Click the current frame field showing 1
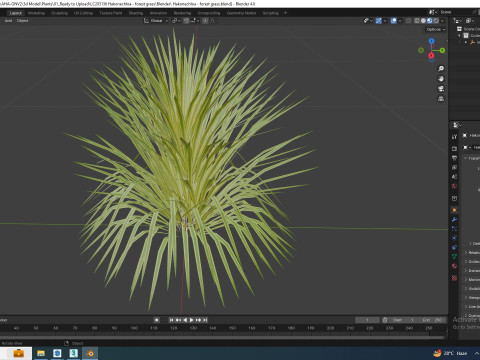 [x=367, y=320]
